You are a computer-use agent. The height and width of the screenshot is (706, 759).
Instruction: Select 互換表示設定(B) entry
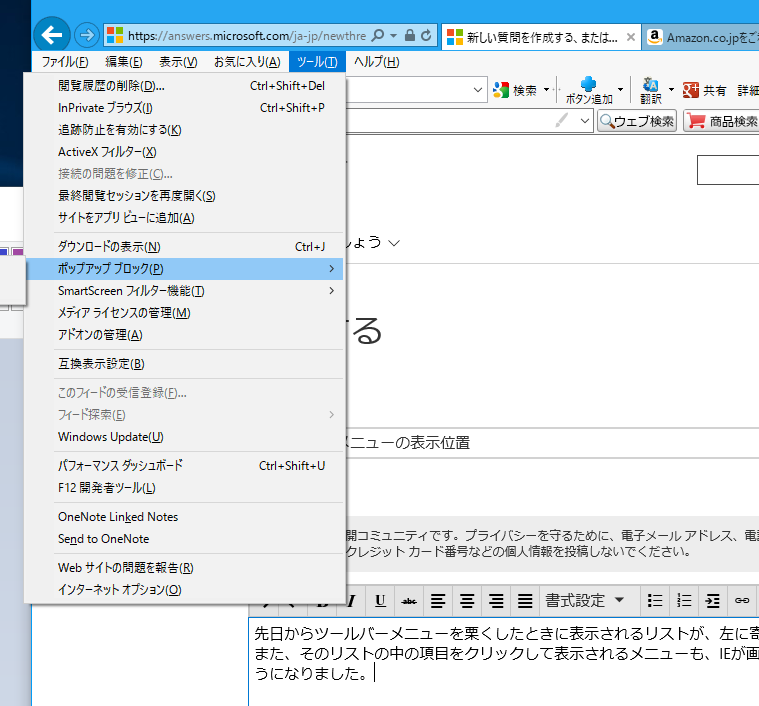(x=185, y=364)
